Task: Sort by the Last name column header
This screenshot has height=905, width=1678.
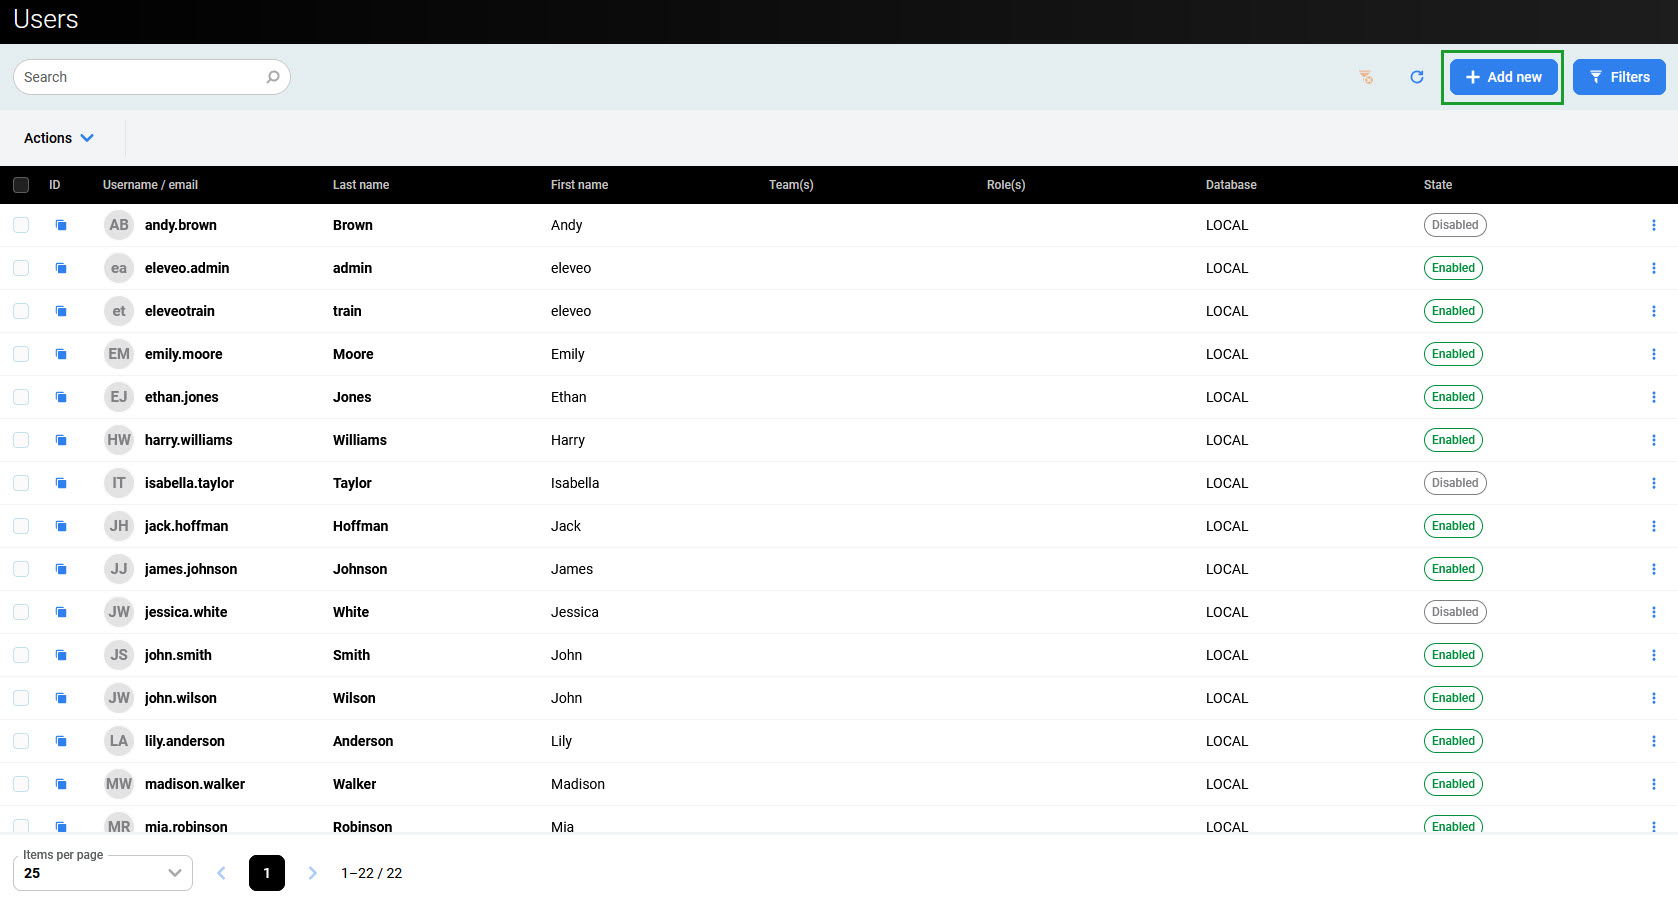Action: click(361, 185)
